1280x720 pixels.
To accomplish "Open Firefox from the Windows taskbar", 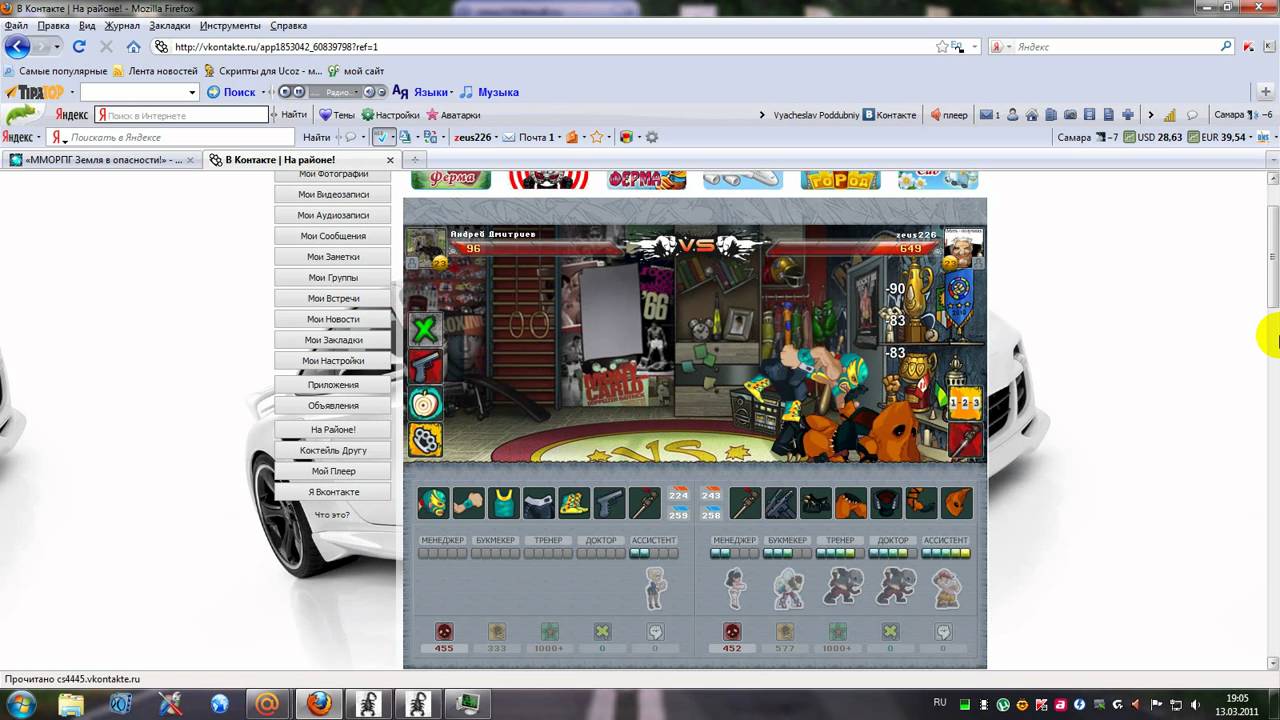I will pyautogui.click(x=318, y=704).
